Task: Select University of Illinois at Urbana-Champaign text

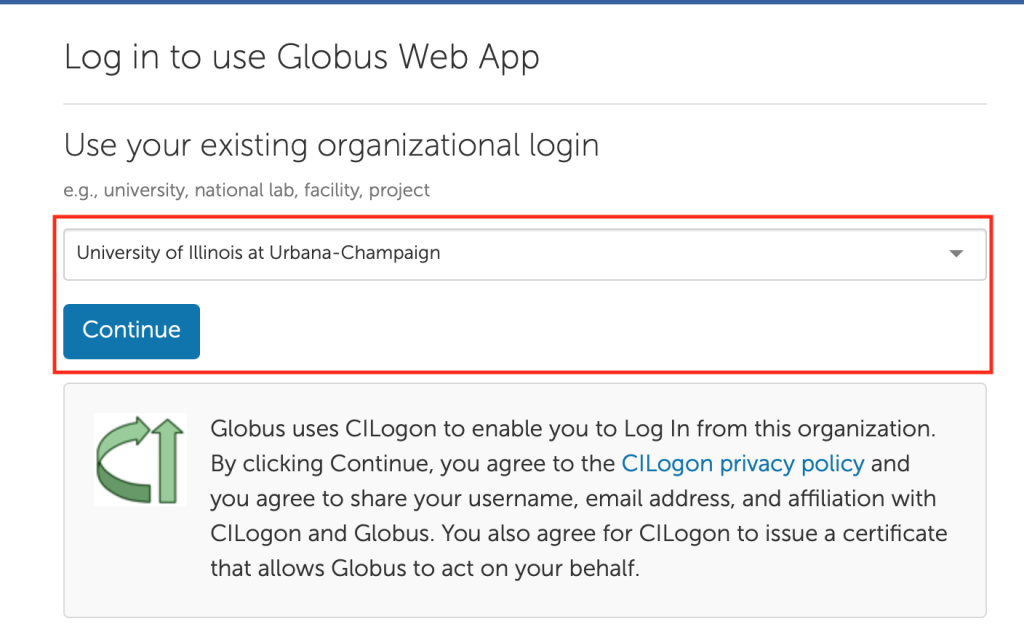Action: [x=258, y=253]
